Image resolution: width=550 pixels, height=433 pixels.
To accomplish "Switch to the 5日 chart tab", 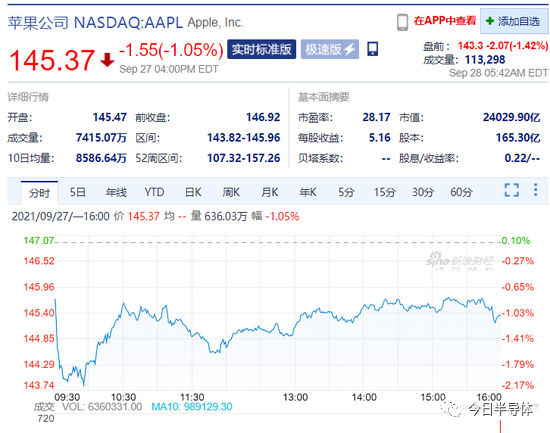I will tap(78, 192).
